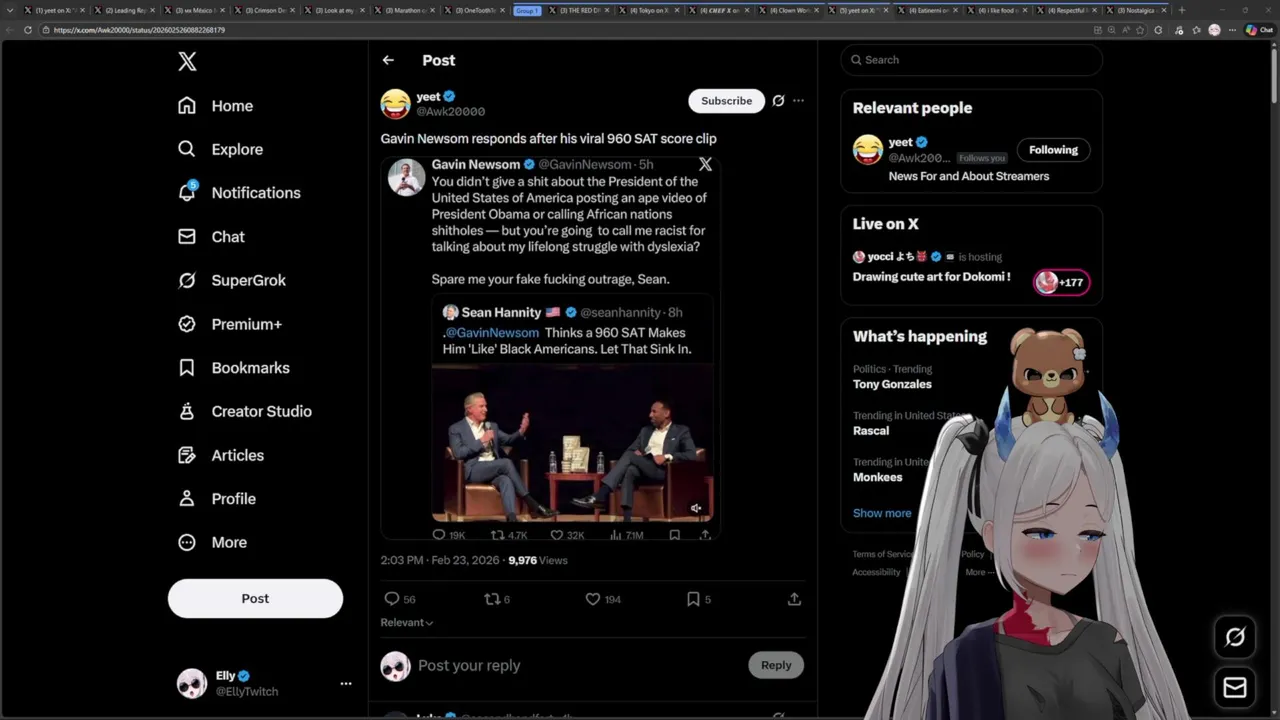Open the Tony Gonzales trend
The width and height of the screenshot is (1280, 720).
point(892,384)
